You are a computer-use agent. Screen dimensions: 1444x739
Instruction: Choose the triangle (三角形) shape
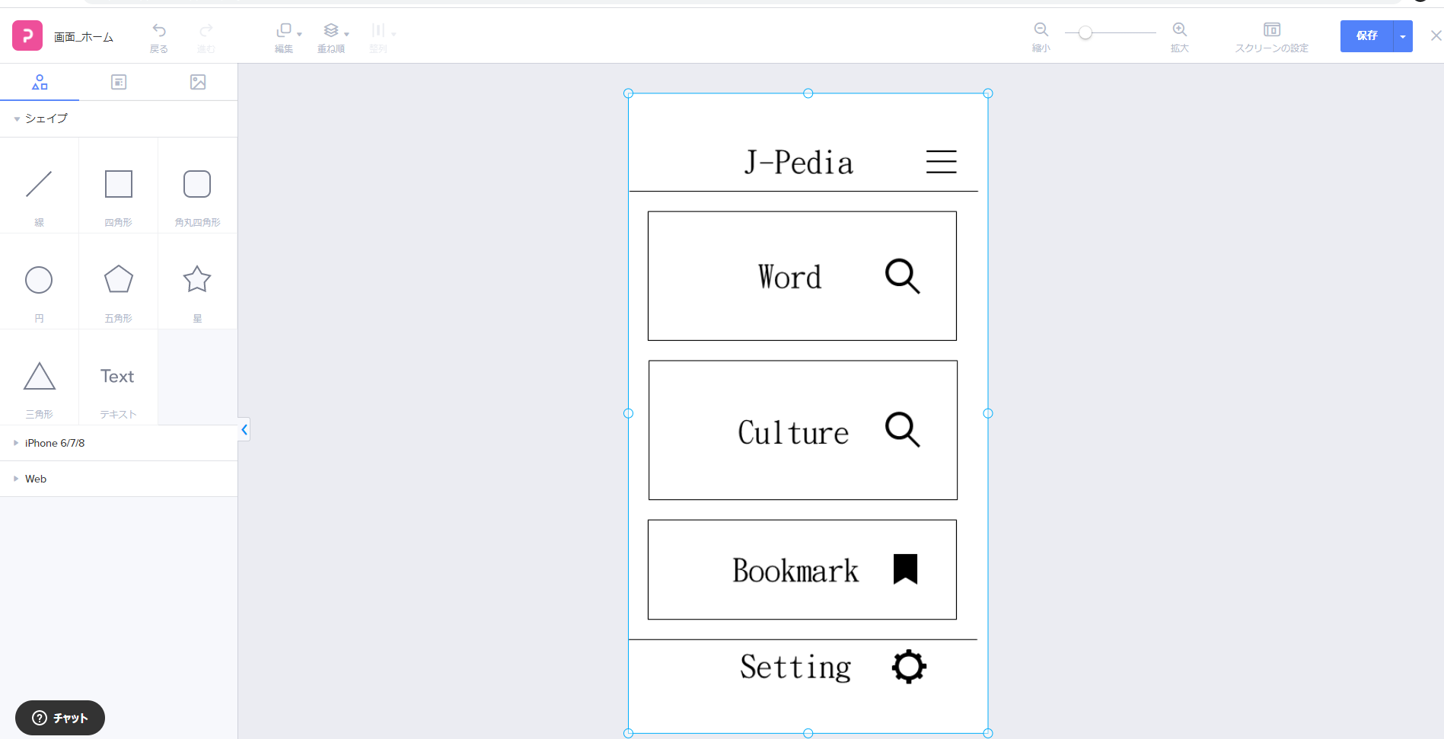pyautogui.click(x=39, y=376)
